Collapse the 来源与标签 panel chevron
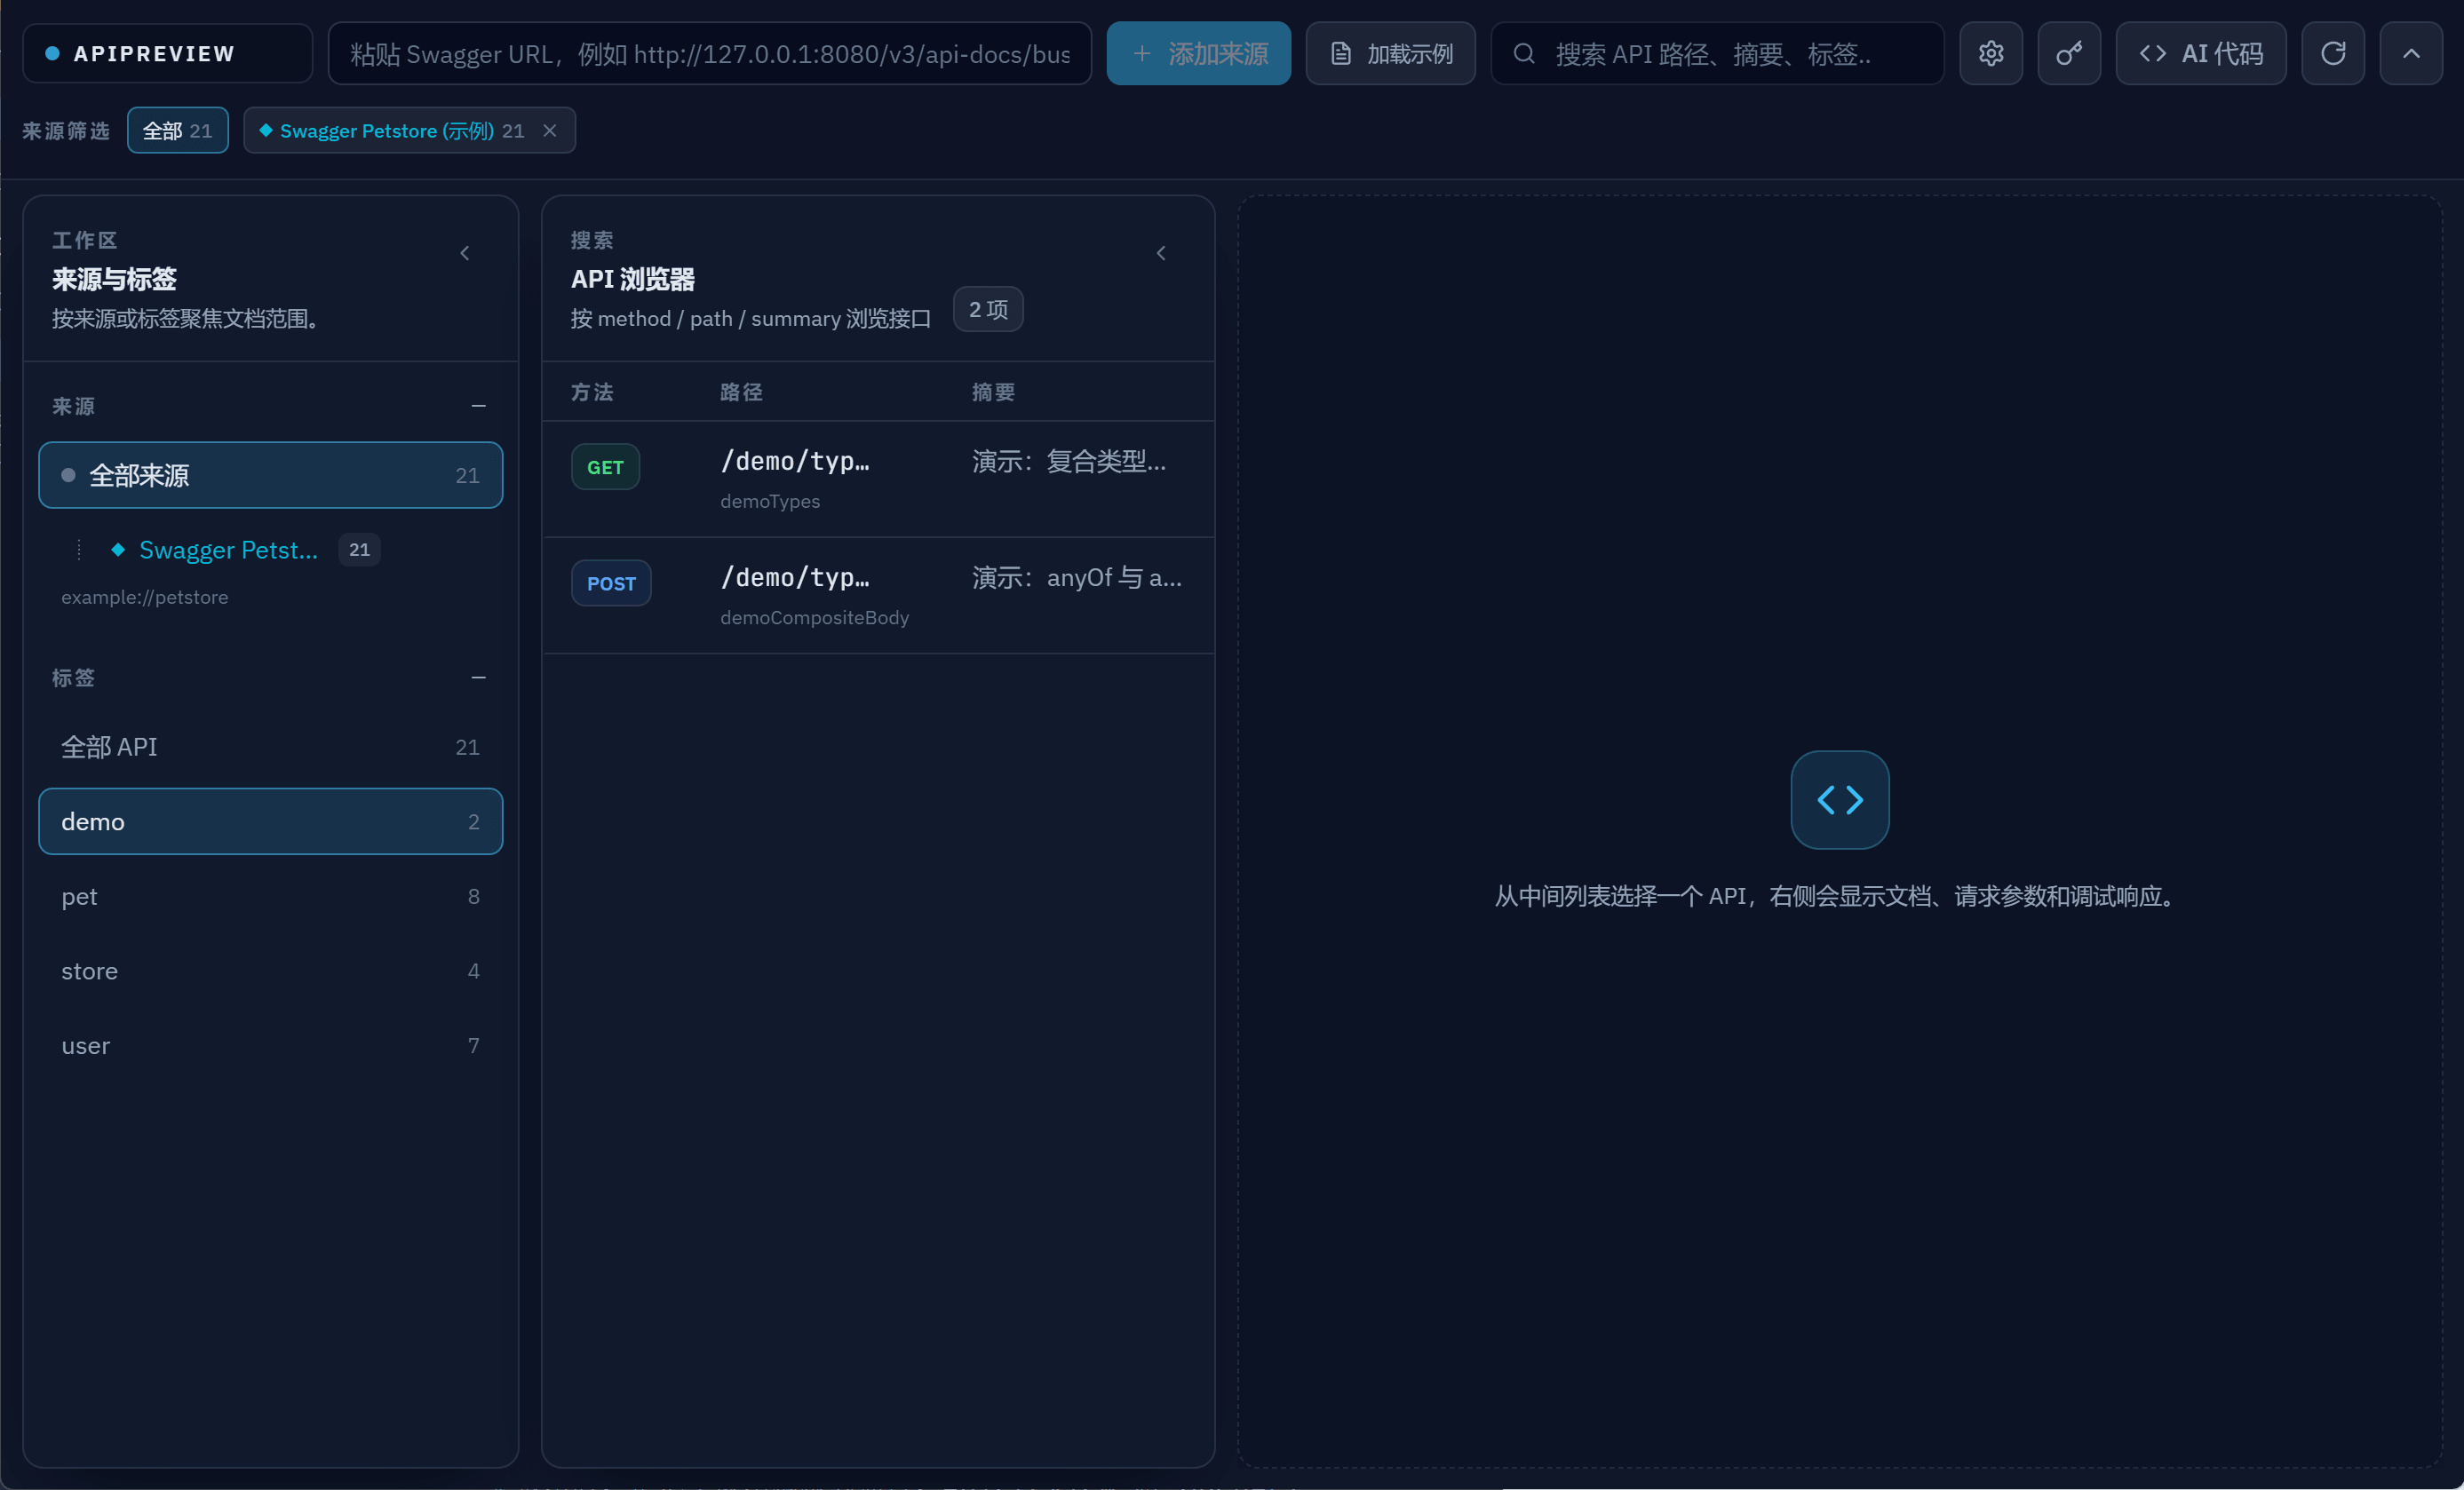Screen dimensions: 2464x1490 tap(464, 253)
